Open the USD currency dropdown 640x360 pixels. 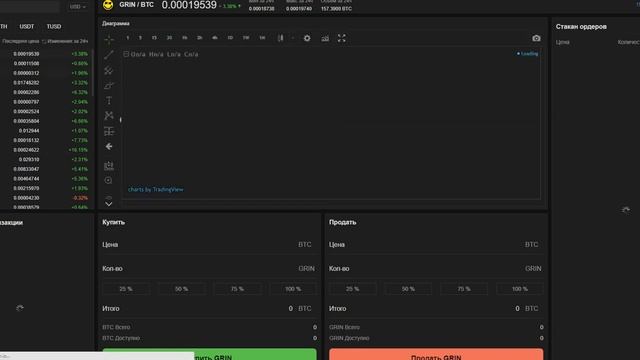pyautogui.click(x=78, y=7)
